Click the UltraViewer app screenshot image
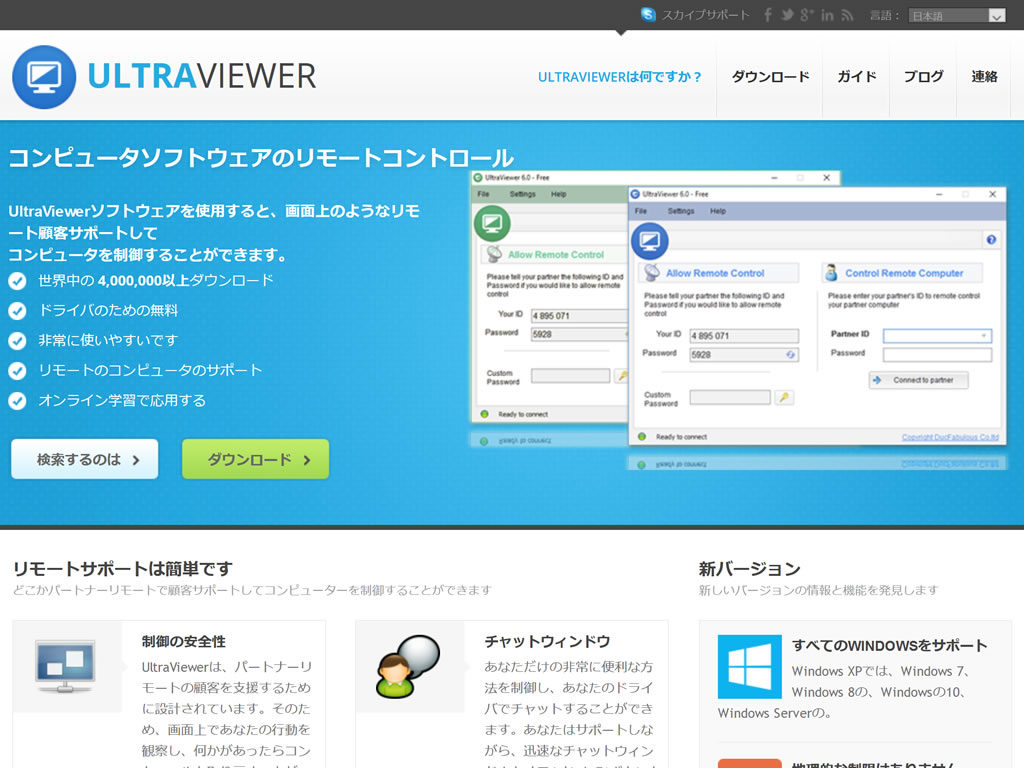 click(738, 312)
